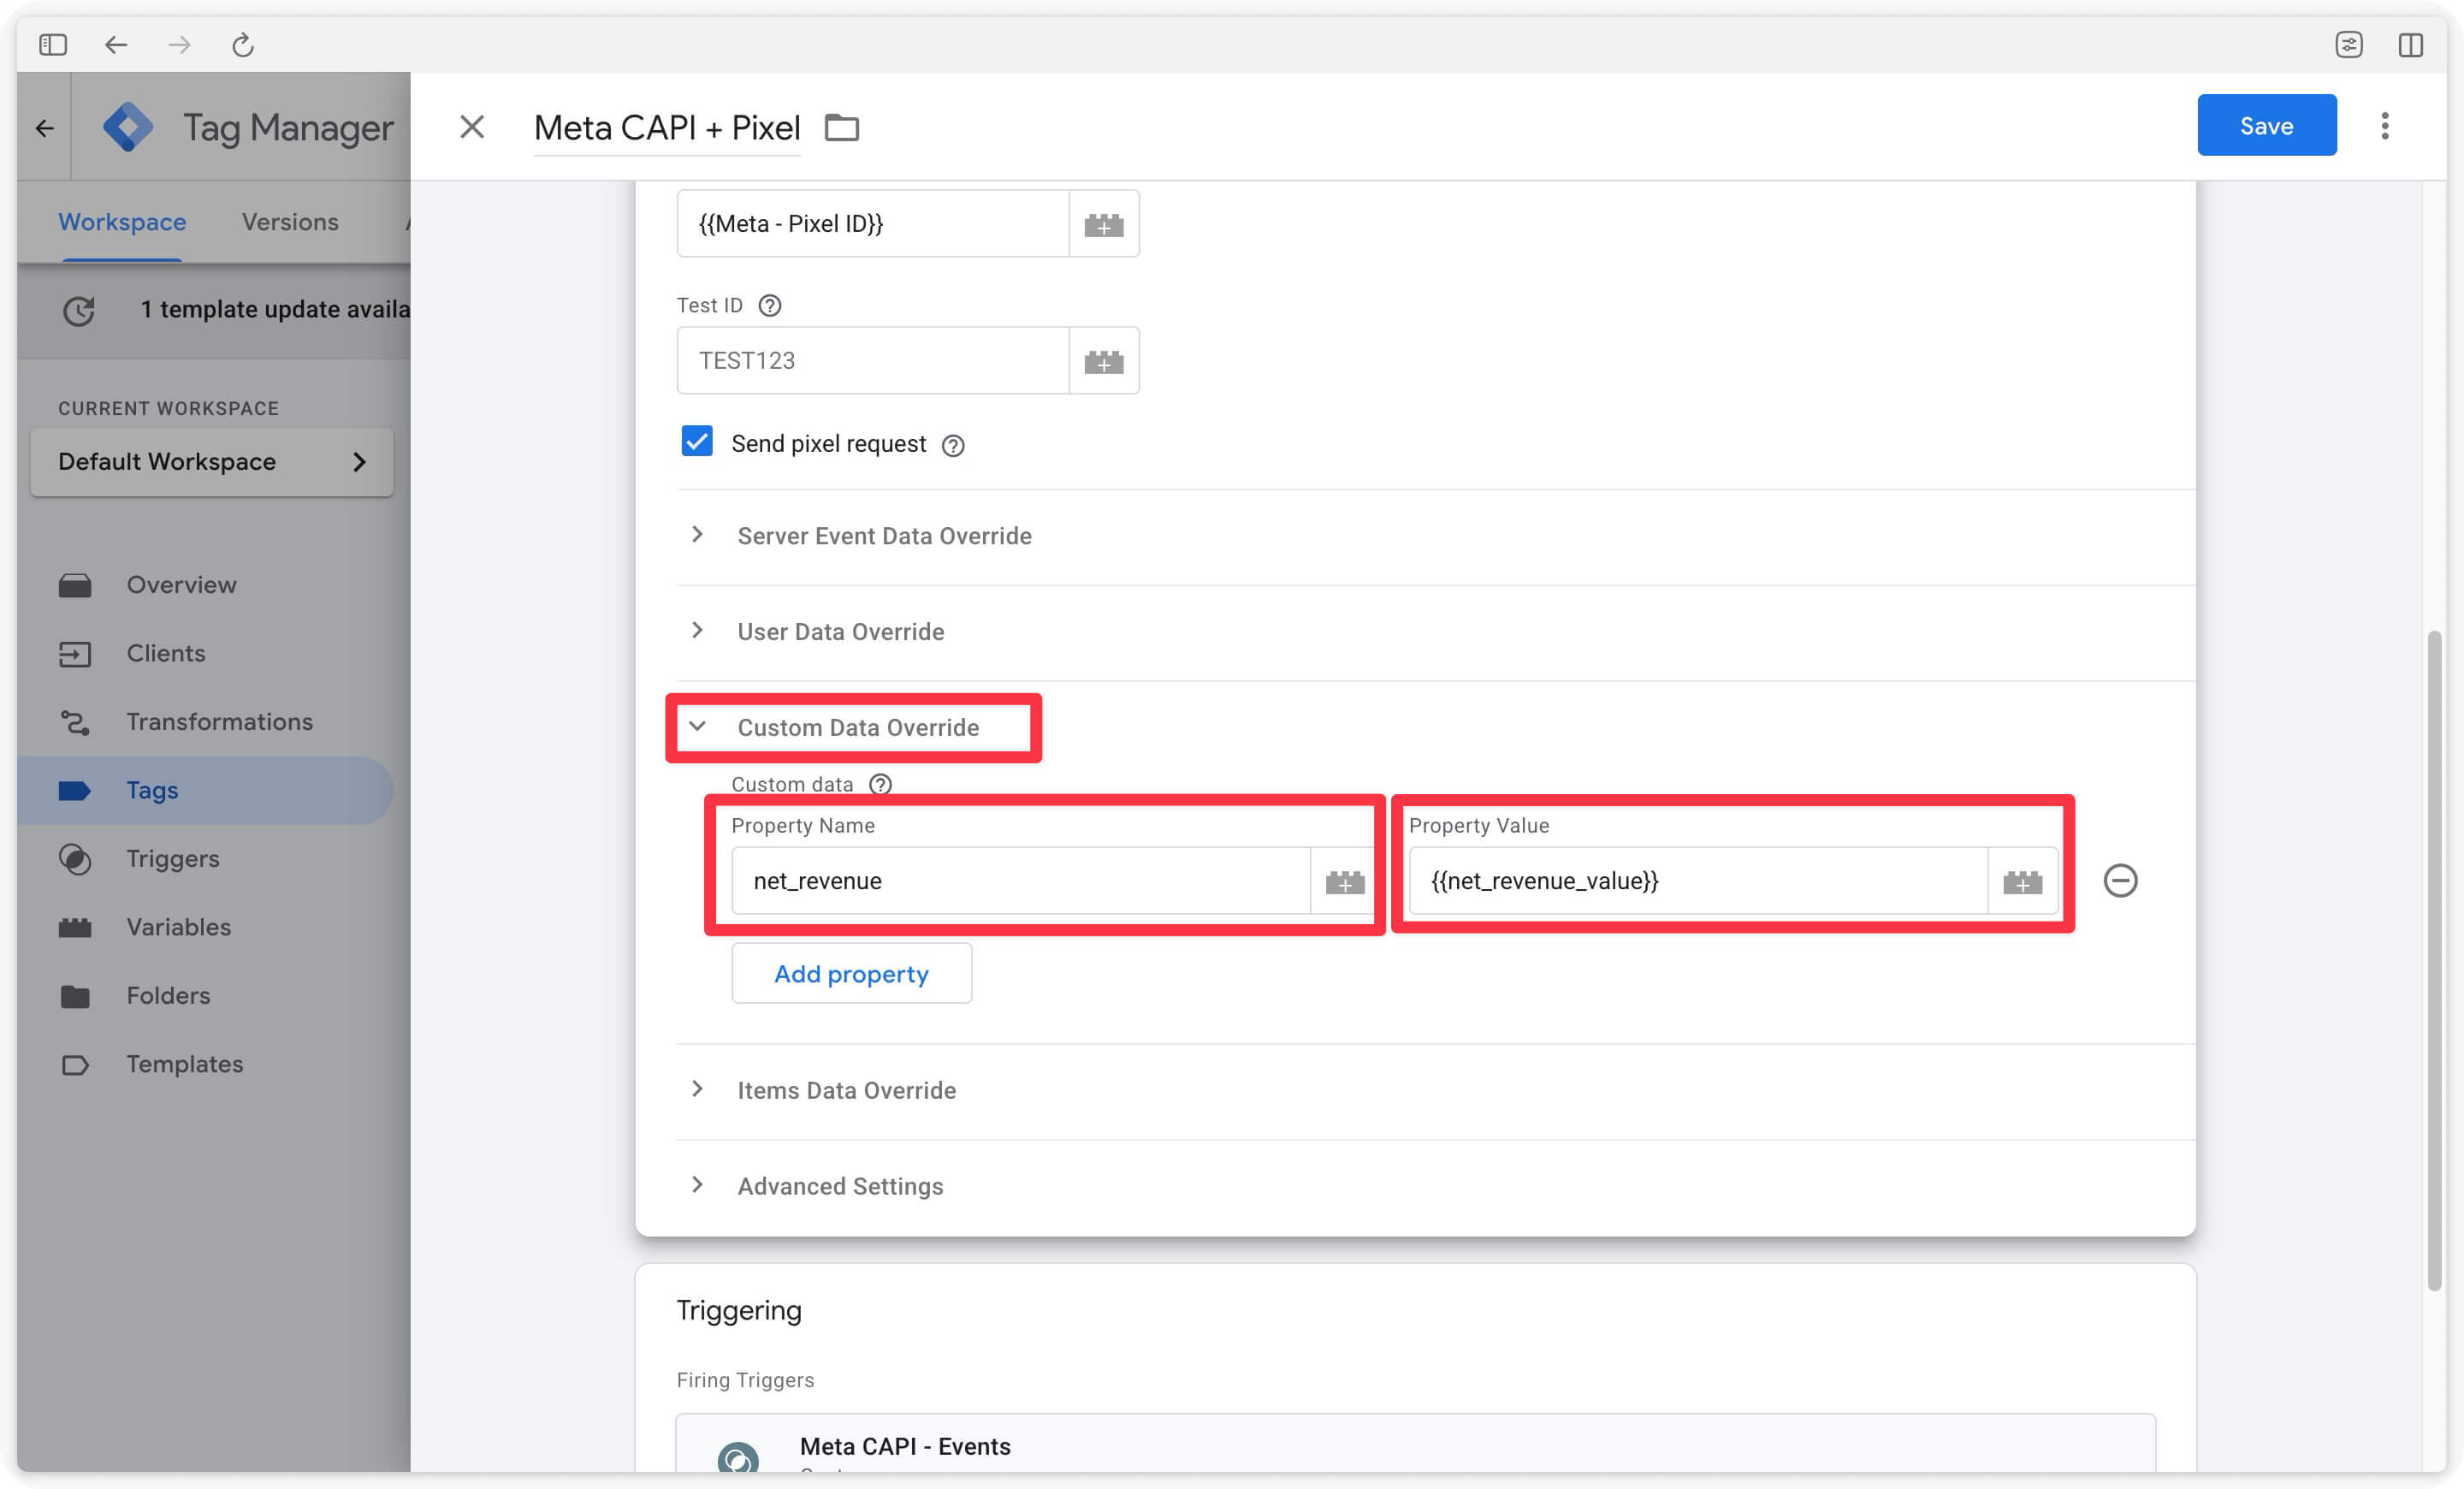The height and width of the screenshot is (1489, 2464).
Task: Click the browser forward arrow
Action: tap(179, 45)
